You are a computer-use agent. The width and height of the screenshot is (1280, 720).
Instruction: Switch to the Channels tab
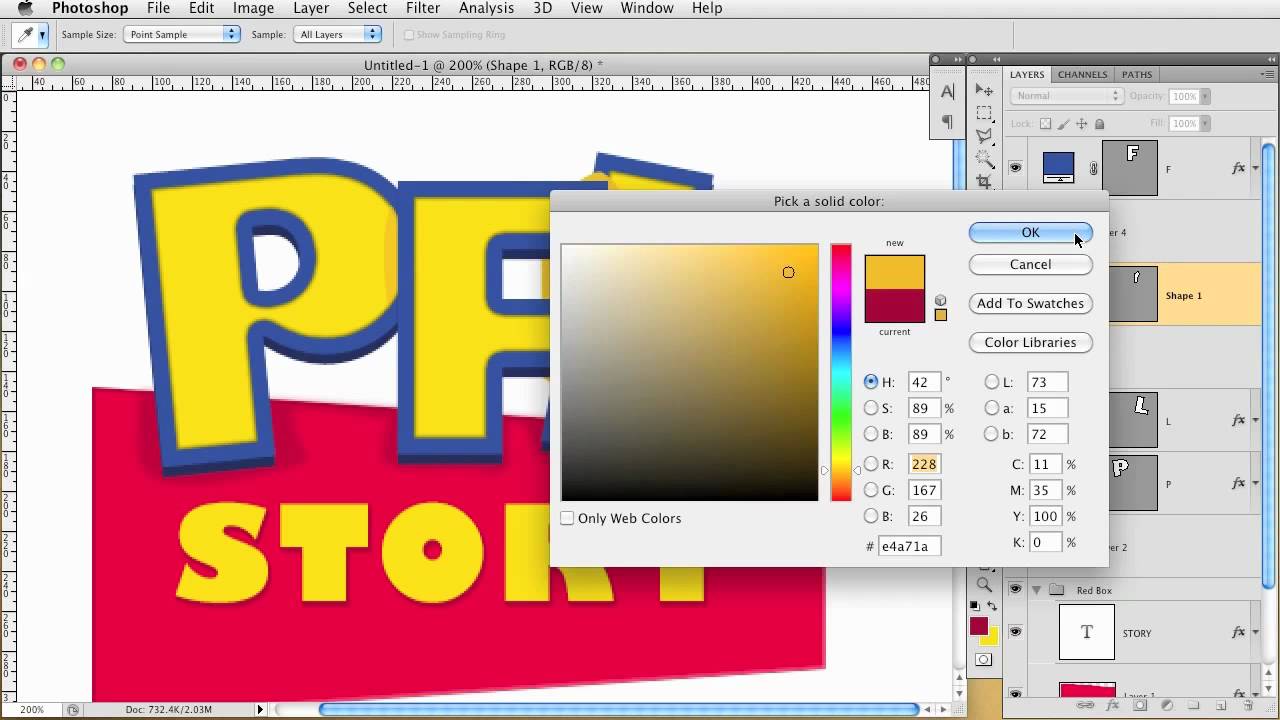(x=1082, y=74)
